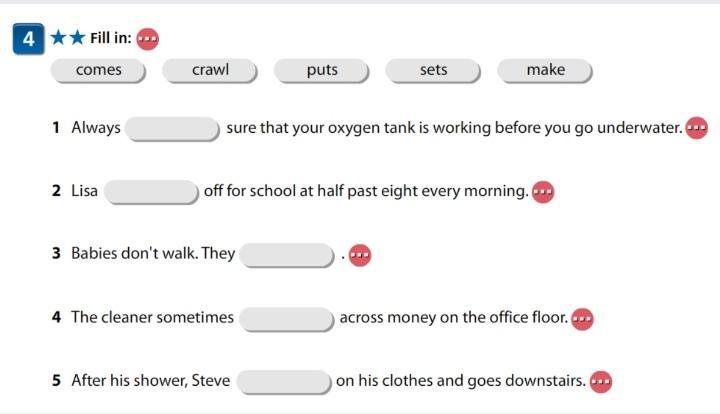The width and height of the screenshot is (720, 414).
Task: Tap the 'sets' word chip
Action: 434,70
